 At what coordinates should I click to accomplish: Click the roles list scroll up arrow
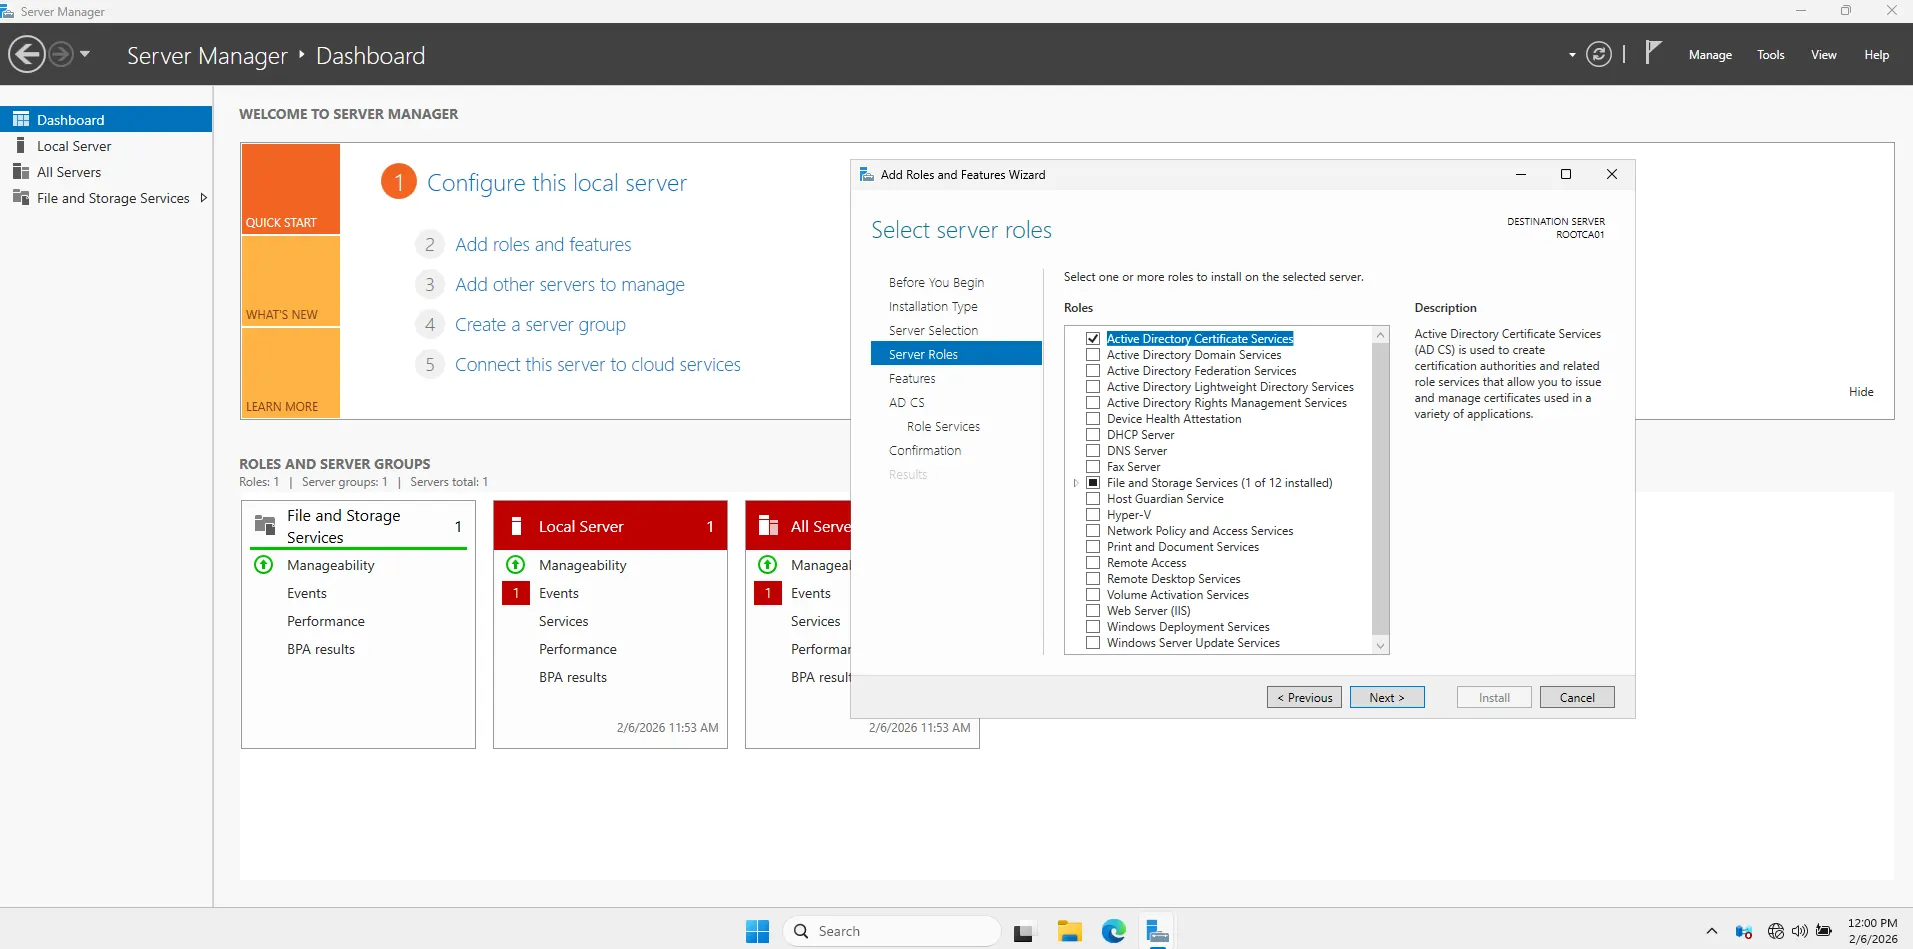1381,335
